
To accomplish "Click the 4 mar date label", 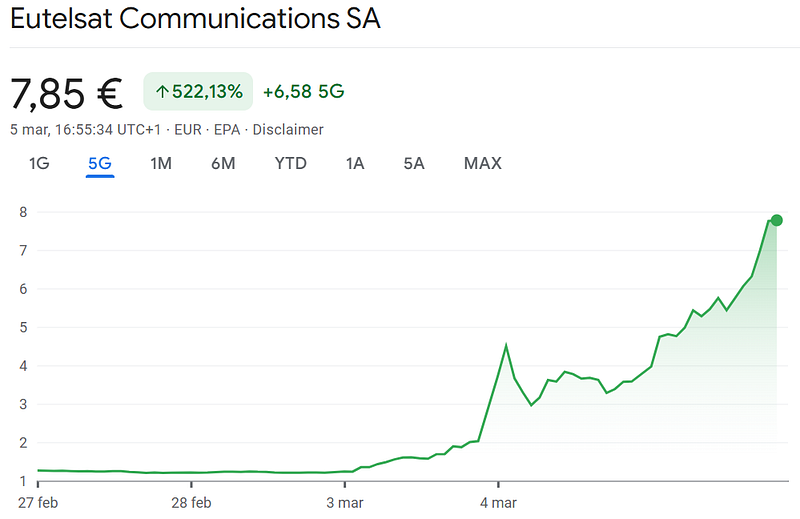I will pos(497,502).
